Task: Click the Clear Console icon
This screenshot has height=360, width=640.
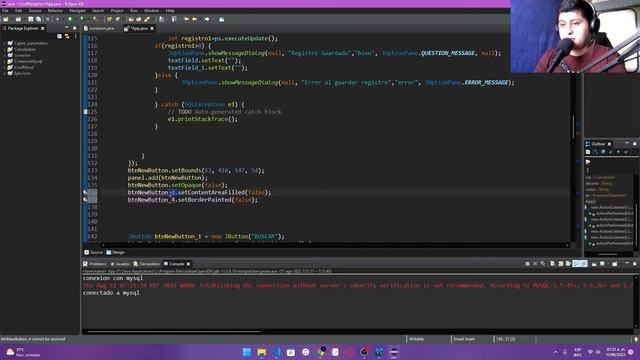Action: pyautogui.click(x=553, y=264)
